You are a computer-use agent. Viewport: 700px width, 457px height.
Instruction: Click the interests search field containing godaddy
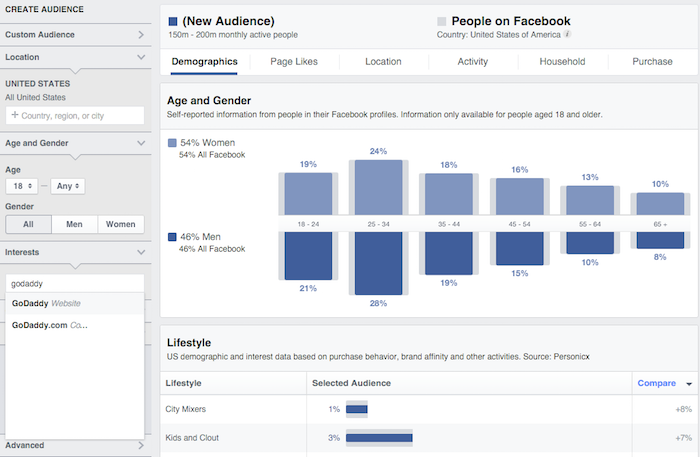pos(75,284)
